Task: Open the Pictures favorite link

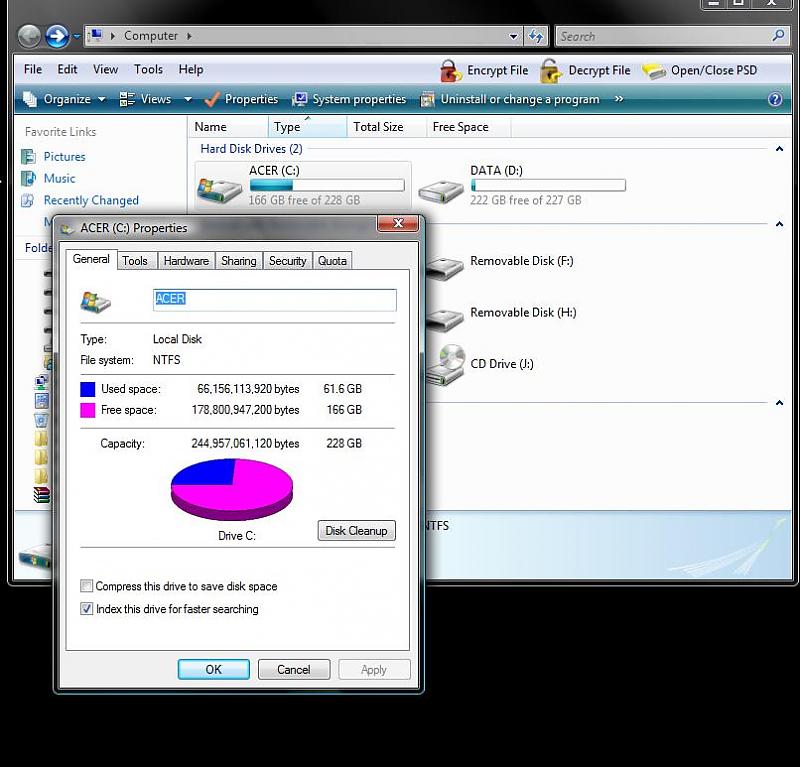Action: pyautogui.click(x=64, y=157)
